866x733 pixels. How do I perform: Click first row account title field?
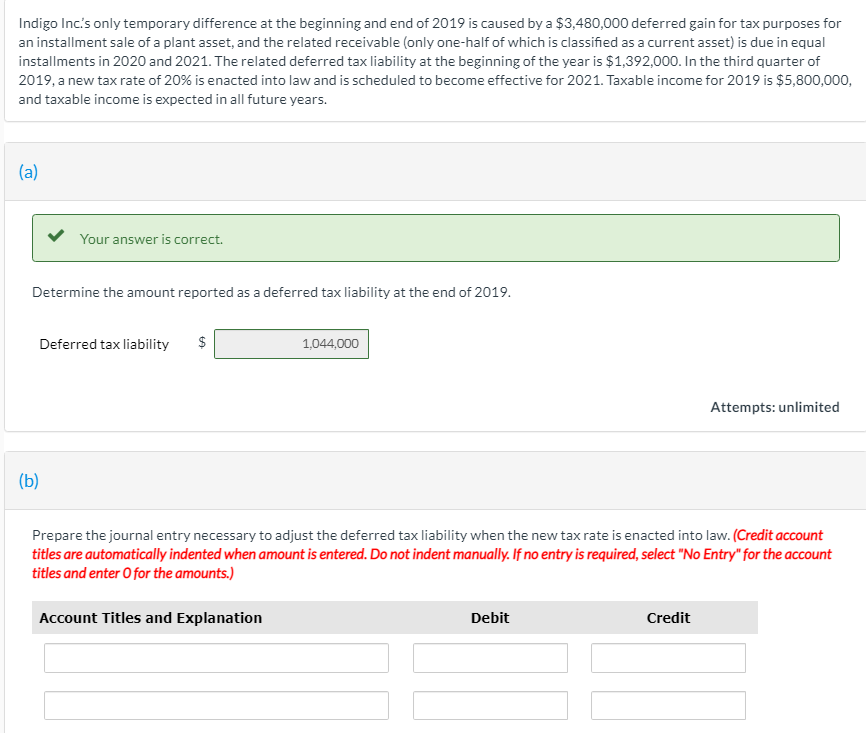pos(216,657)
